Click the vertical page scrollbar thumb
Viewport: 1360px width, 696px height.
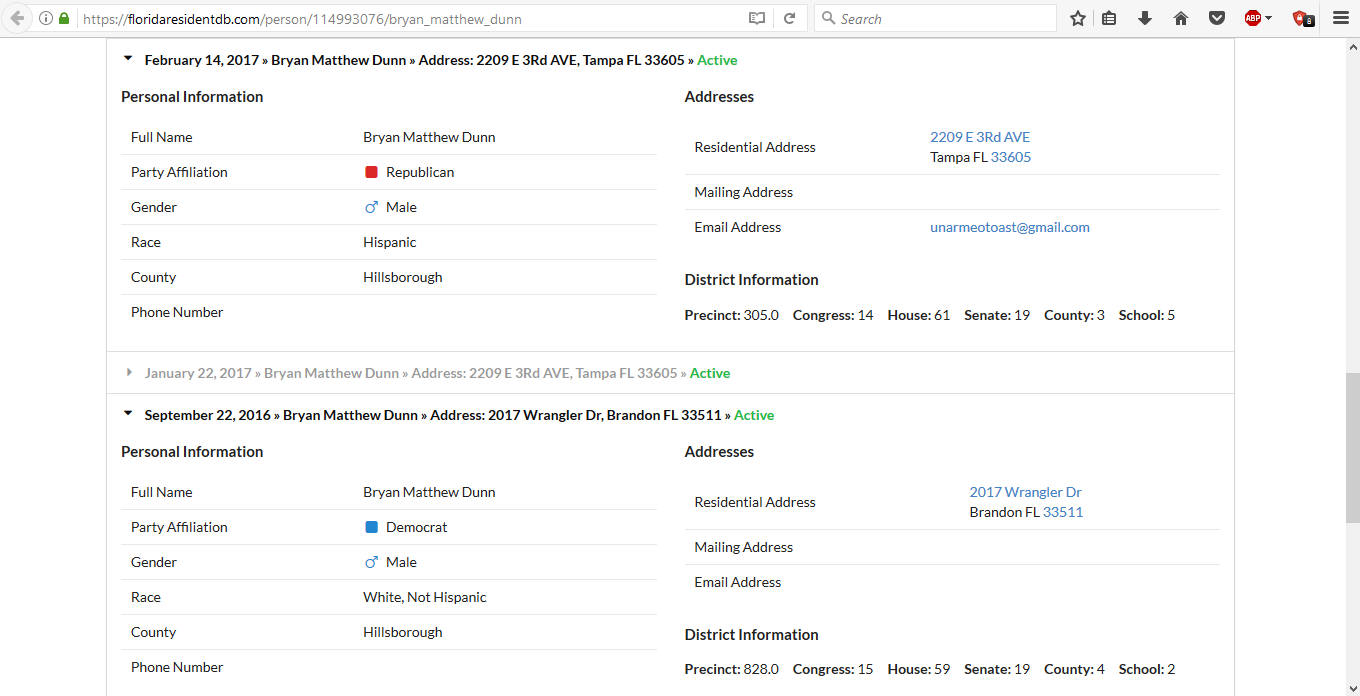(1352, 447)
